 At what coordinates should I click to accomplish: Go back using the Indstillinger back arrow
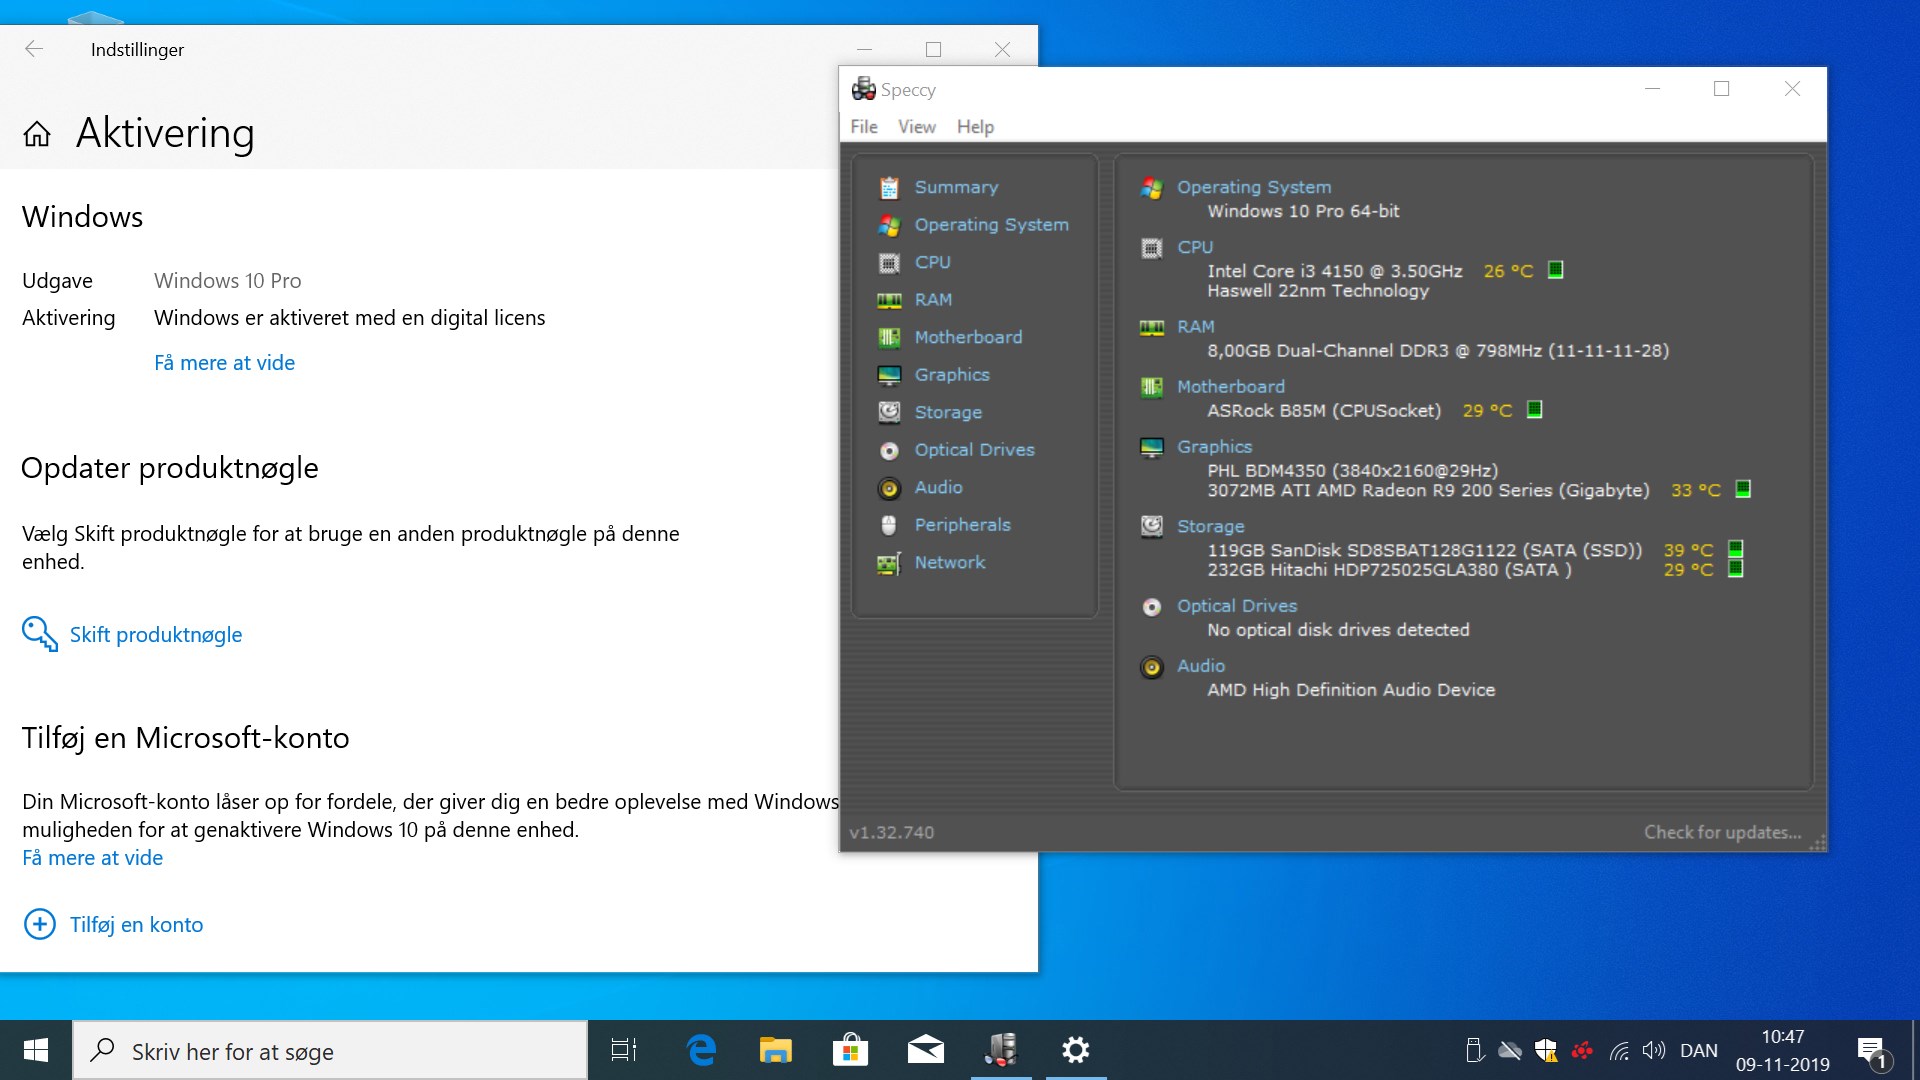point(34,49)
